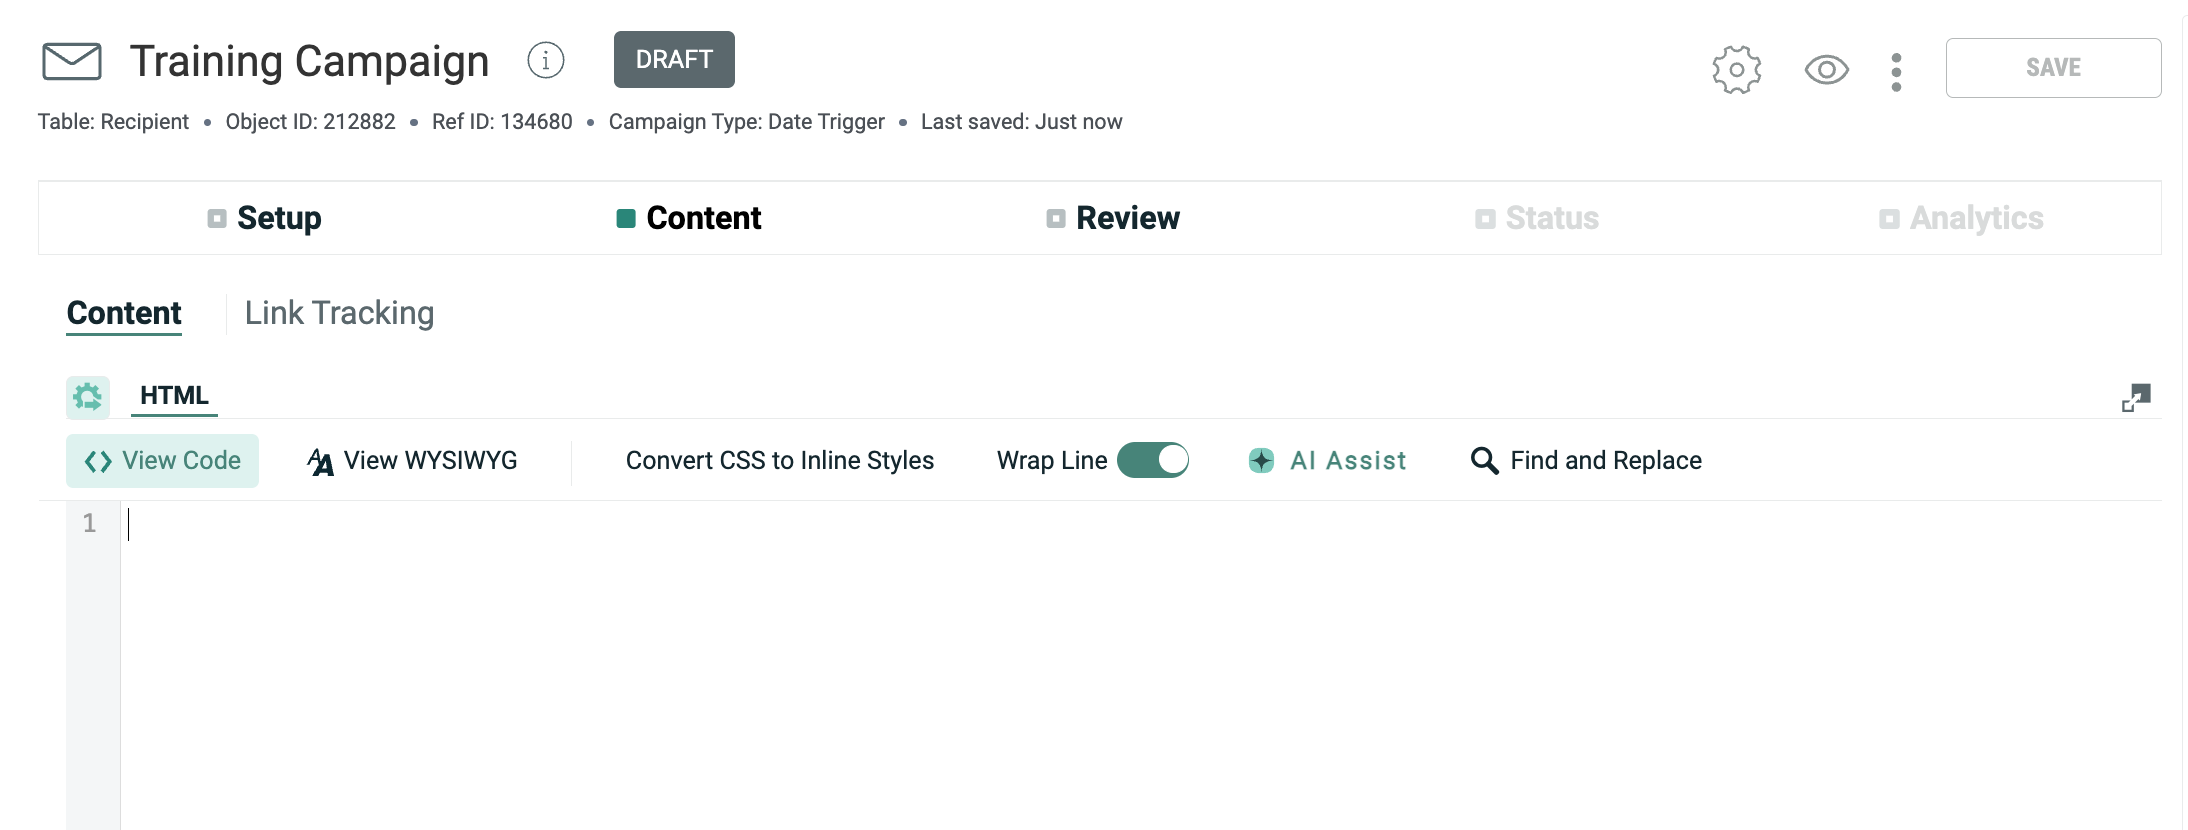2188x830 pixels.
Task: Go to the Setup step
Action: [x=265, y=218]
